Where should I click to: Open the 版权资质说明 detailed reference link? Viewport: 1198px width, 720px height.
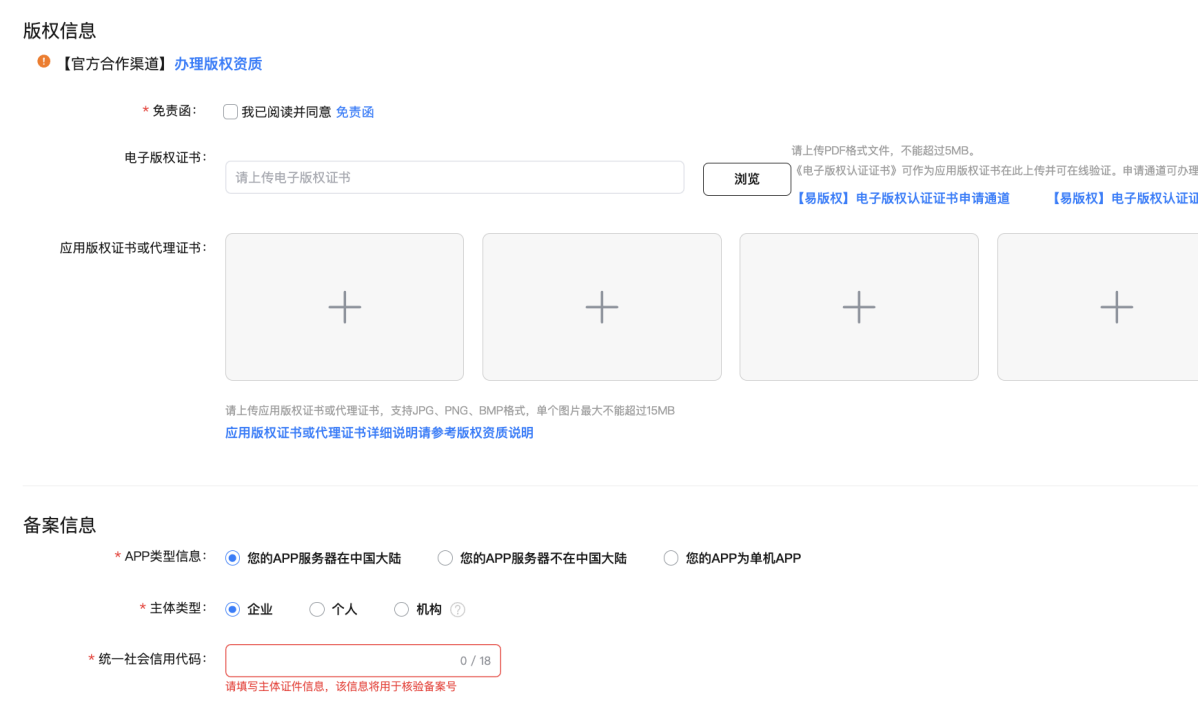[x=380, y=433]
